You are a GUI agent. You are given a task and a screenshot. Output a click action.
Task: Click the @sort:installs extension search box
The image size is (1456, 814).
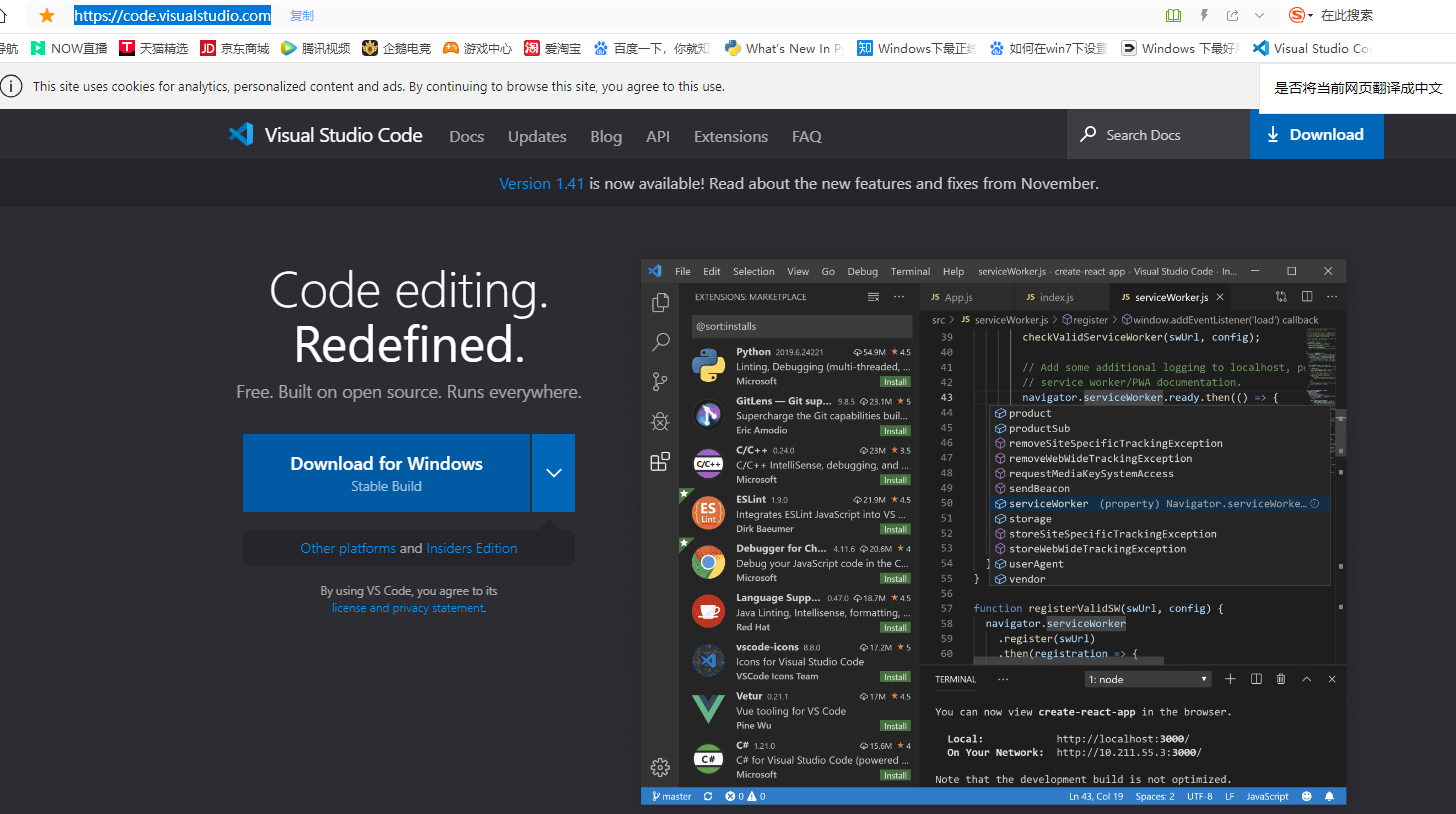(x=802, y=326)
